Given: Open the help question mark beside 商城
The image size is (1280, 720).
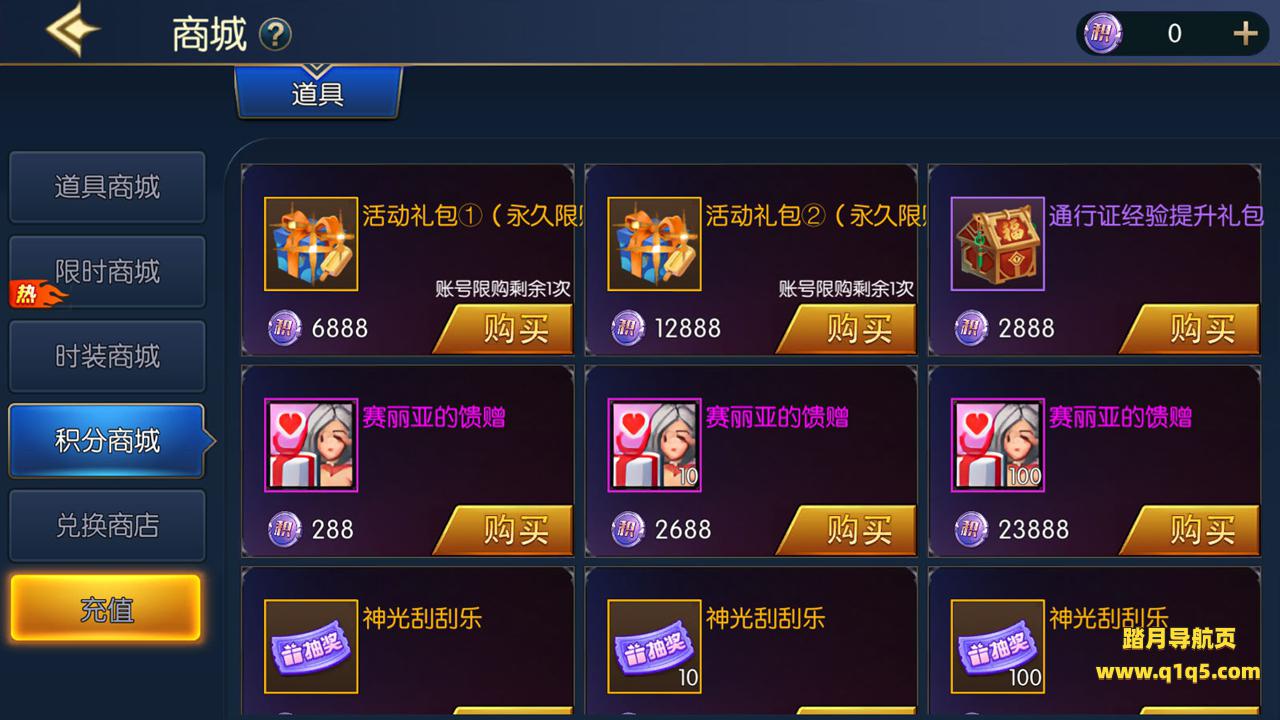Looking at the screenshot, I should click(x=275, y=36).
